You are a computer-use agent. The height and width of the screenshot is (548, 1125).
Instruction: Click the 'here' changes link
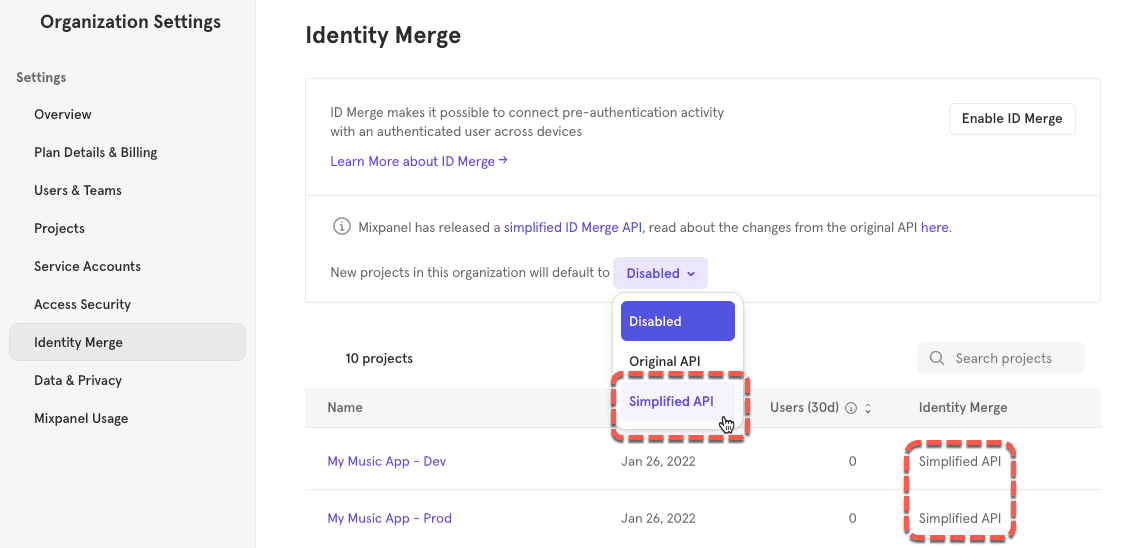(x=934, y=227)
